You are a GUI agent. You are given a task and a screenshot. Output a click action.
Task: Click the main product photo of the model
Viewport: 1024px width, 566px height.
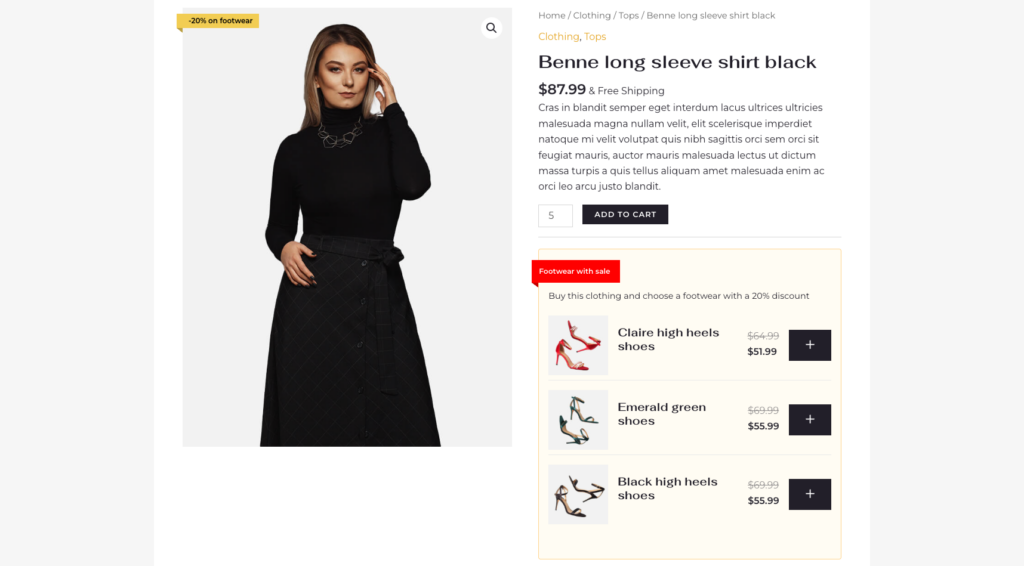[x=347, y=240]
